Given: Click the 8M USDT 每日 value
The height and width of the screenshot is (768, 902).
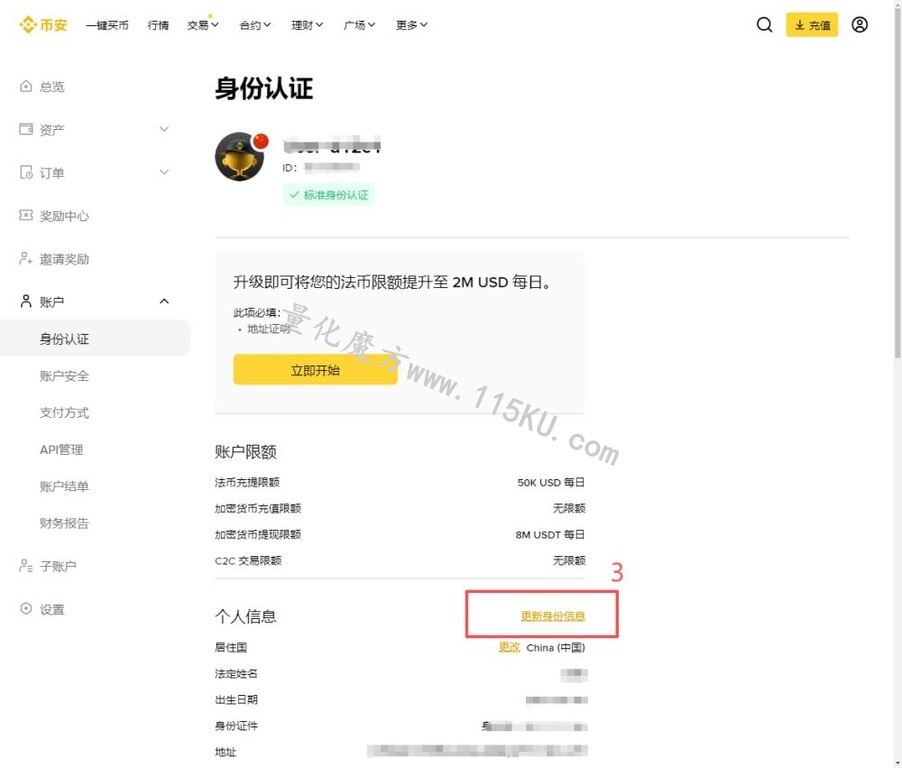Looking at the screenshot, I should coord(550,534).
